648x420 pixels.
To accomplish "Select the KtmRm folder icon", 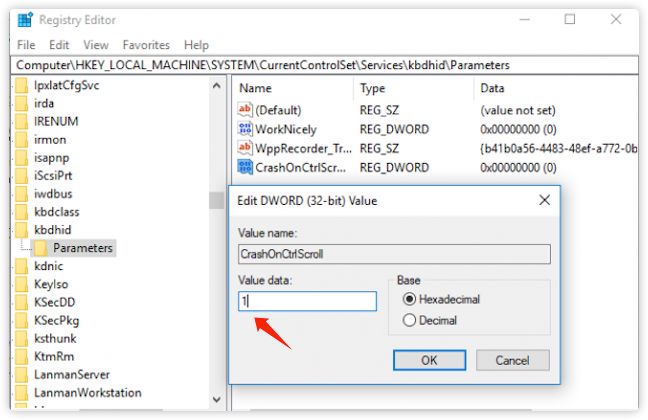I will 21,356.
